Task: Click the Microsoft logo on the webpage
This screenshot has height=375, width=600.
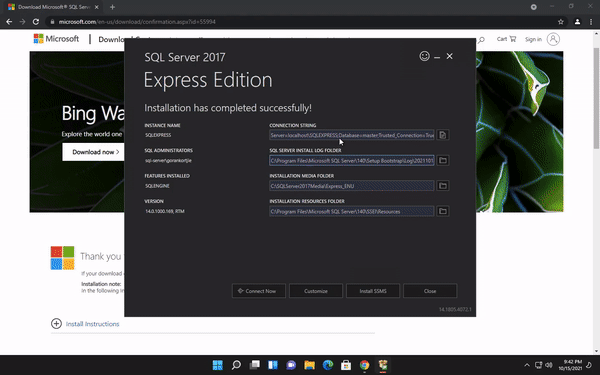Action: [56, 39]
